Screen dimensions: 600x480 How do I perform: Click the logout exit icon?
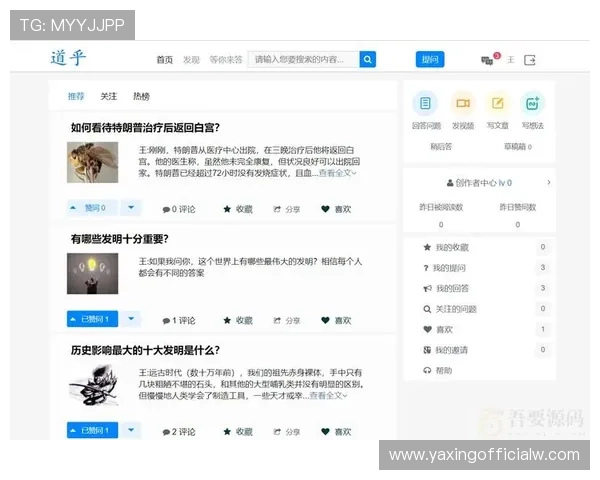click(x=530, y=60)
